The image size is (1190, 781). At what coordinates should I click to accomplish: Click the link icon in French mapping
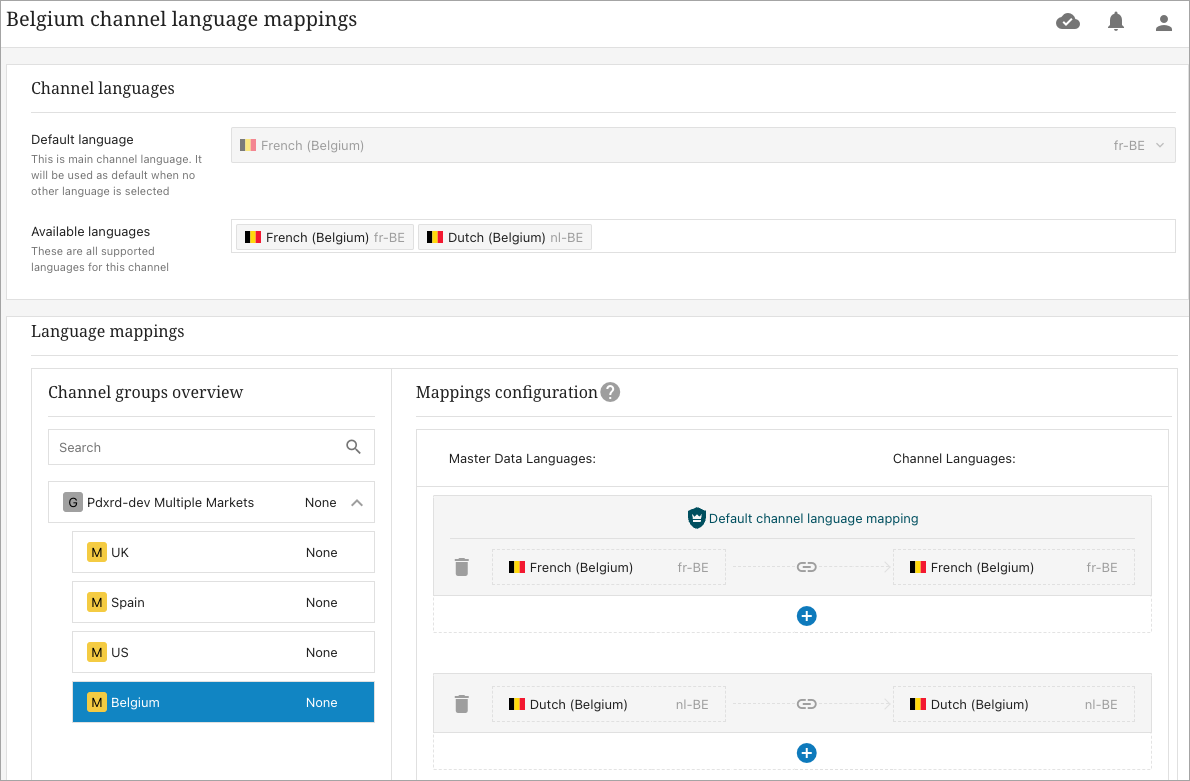click(x=807, y=567)
